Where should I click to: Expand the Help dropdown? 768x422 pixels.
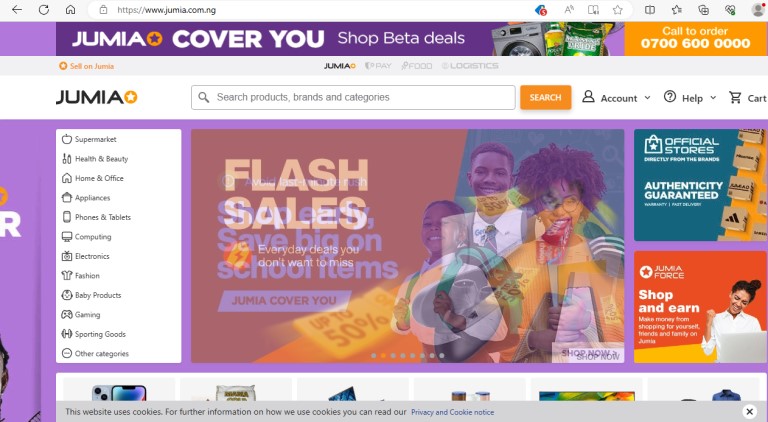click(690, 98)
